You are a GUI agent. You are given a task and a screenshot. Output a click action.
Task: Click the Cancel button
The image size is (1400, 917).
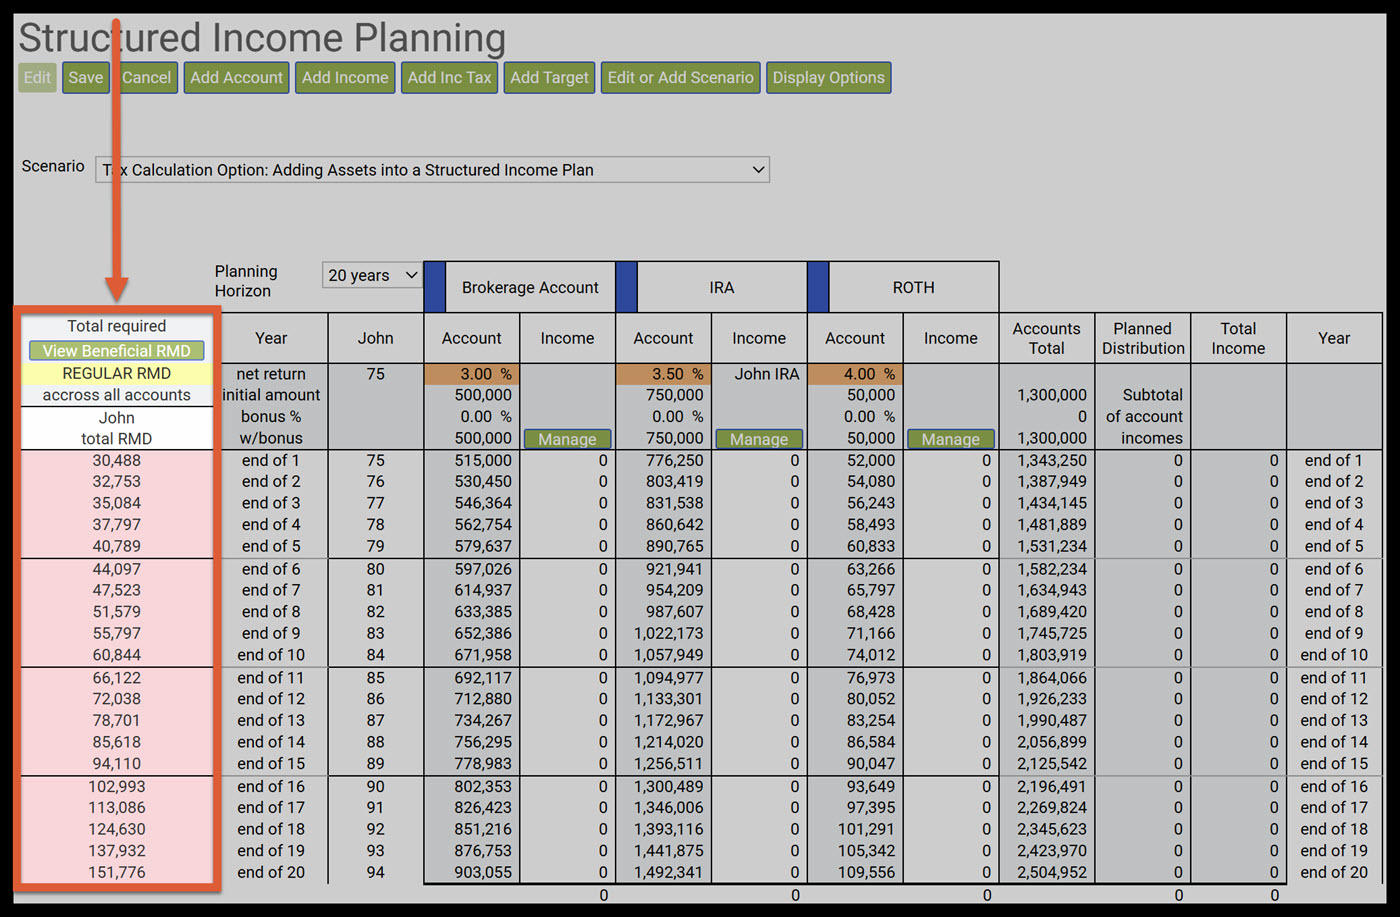click(x=146, y=78)
